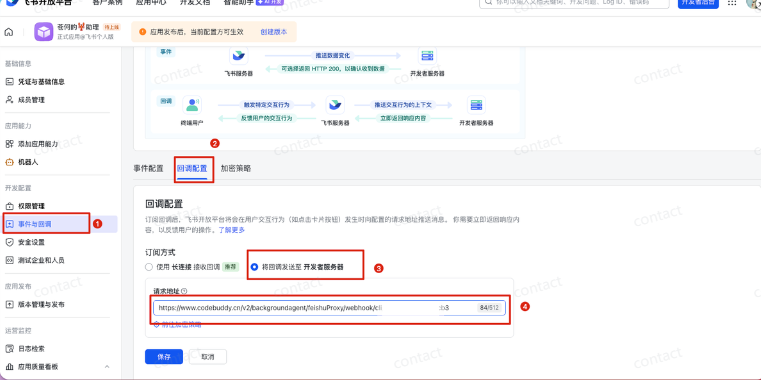
Task: Click the top search input box
Action: click(x=575, y=2)
